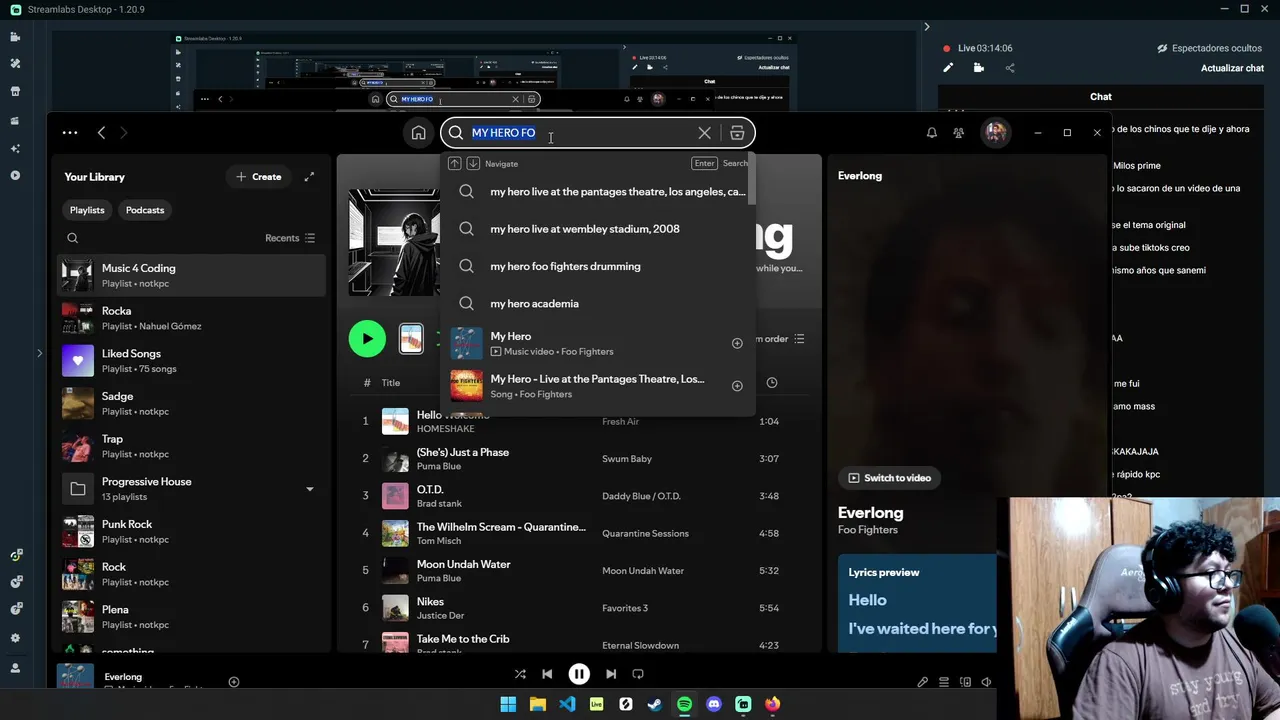Open Foo Fighters artist link in Now Playing

pyautogui.click(x=868, y=530)
